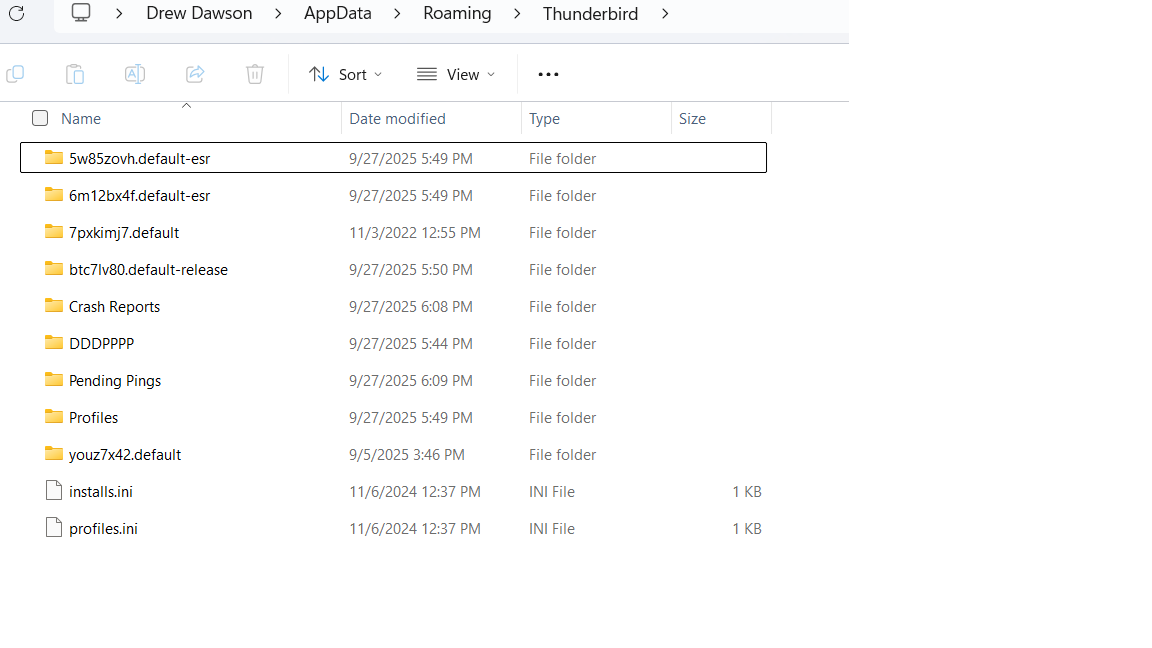
Task: Select the profiles.ini file
Action: [x=393, y=528]
